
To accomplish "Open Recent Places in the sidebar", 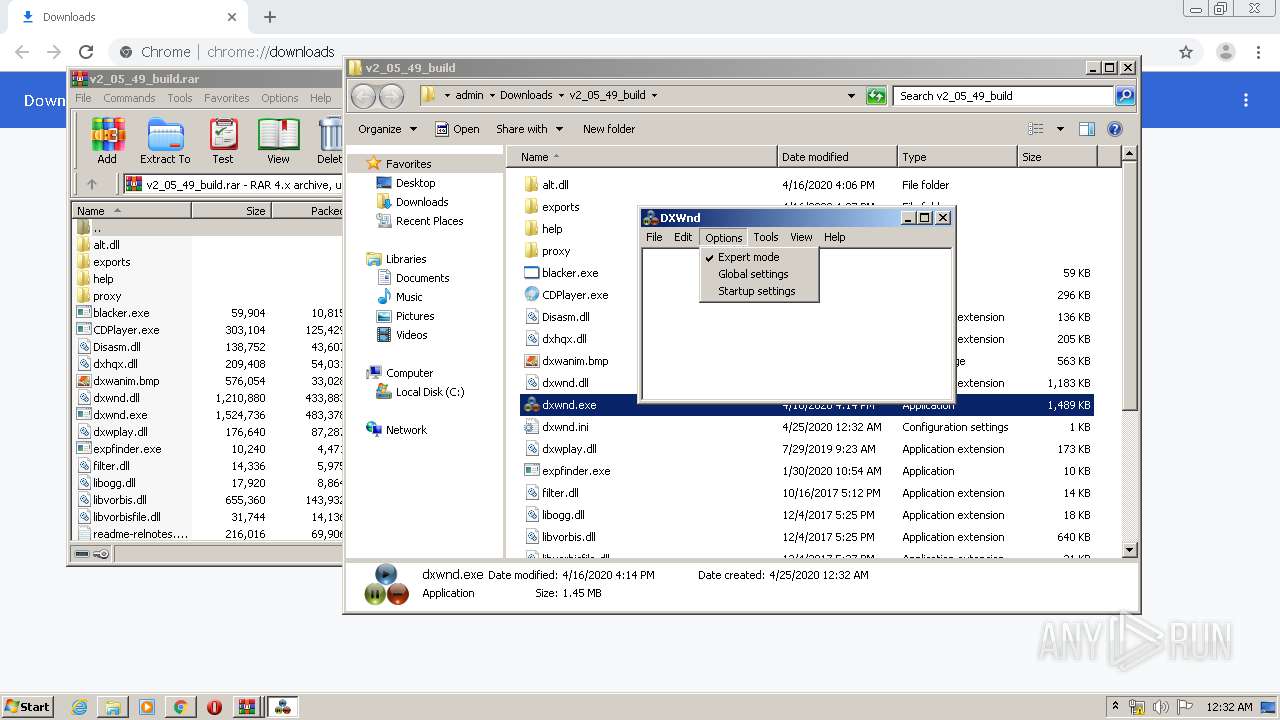I will [429, 221].
